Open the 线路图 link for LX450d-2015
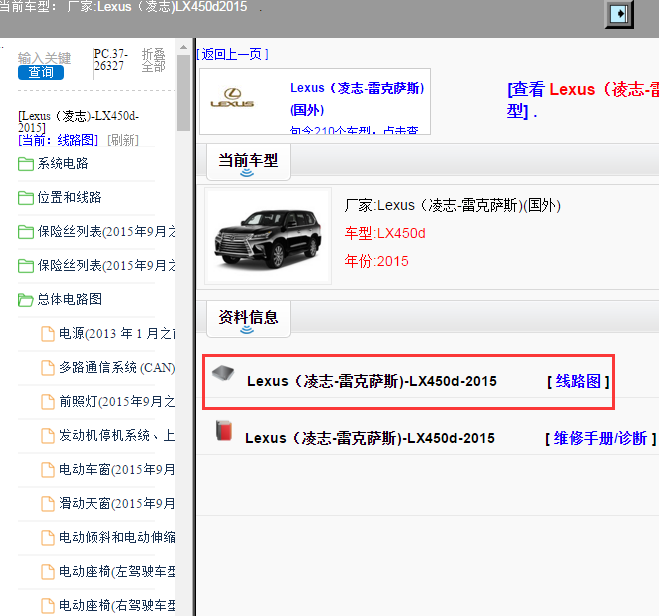659x616 pixels. (578, 382)
